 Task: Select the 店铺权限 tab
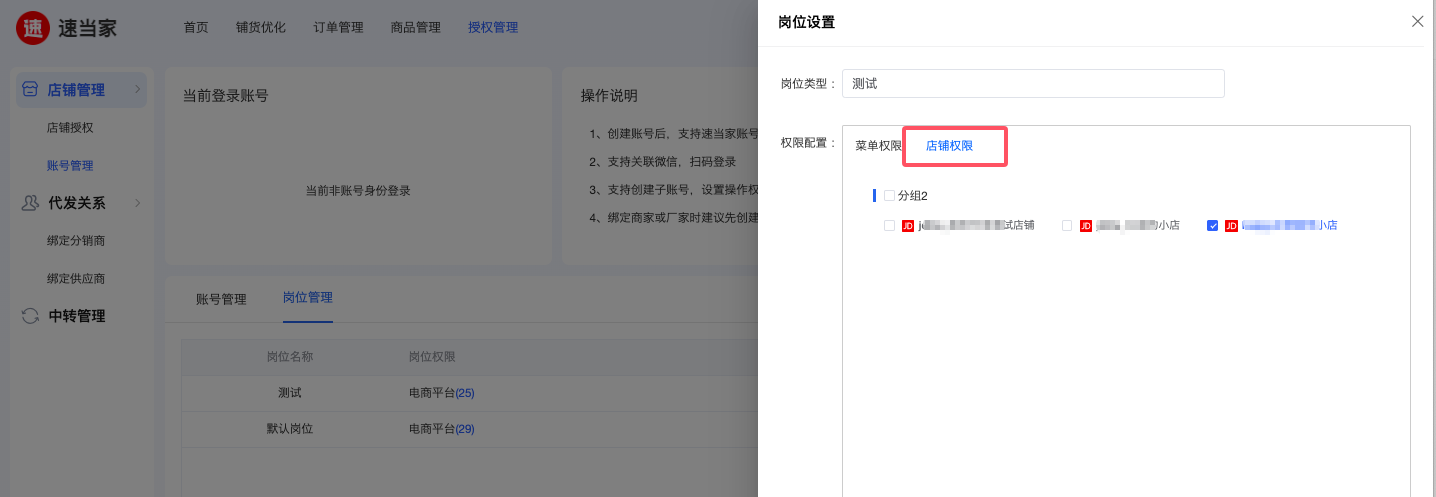pos(949,146)
